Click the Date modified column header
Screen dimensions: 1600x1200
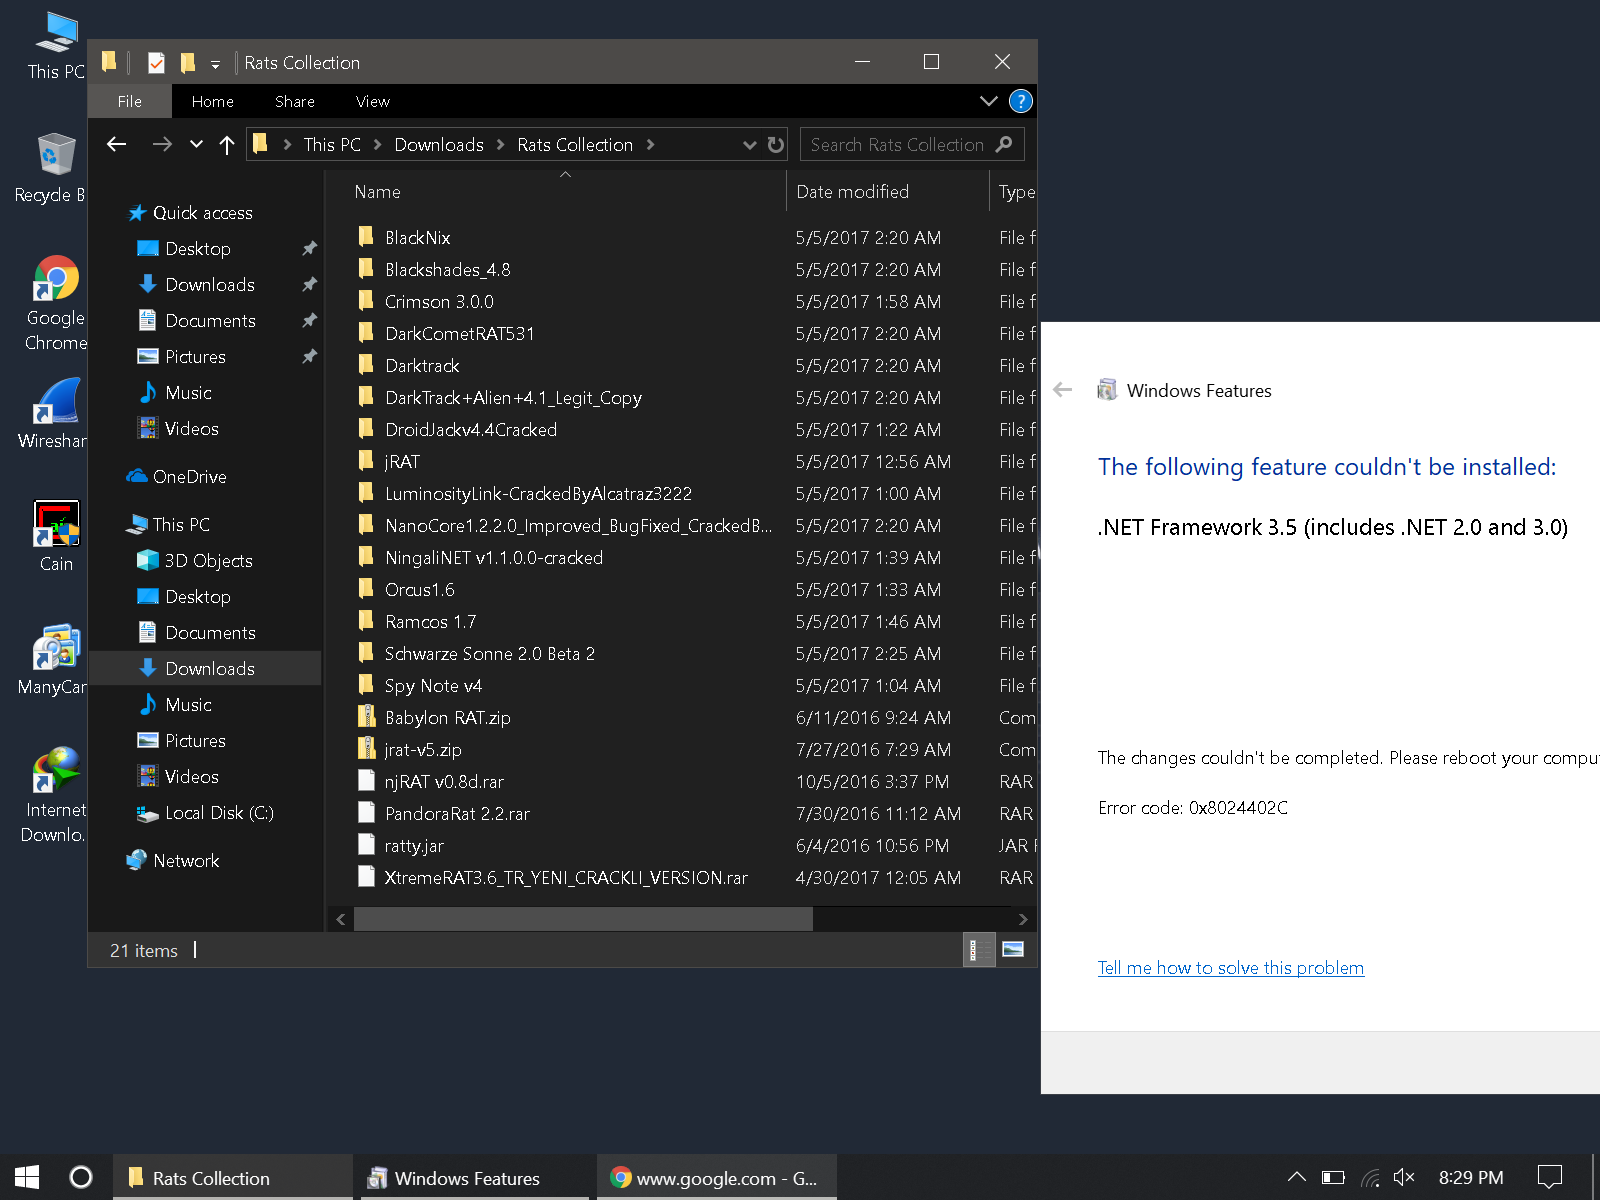(x=888, y=192)
